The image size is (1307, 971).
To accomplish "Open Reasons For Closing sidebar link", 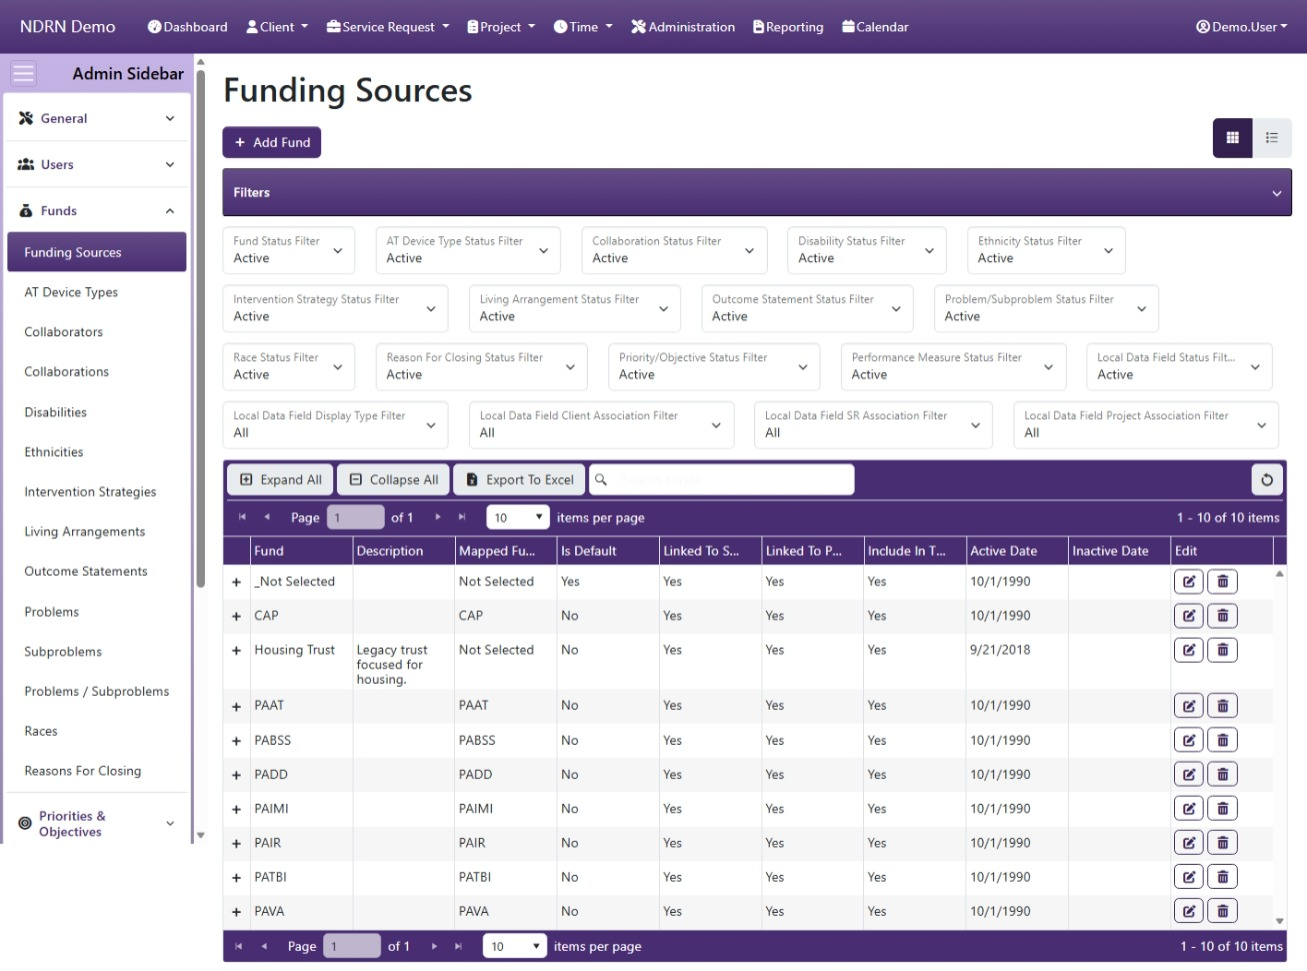I will [x=83, y=771].
